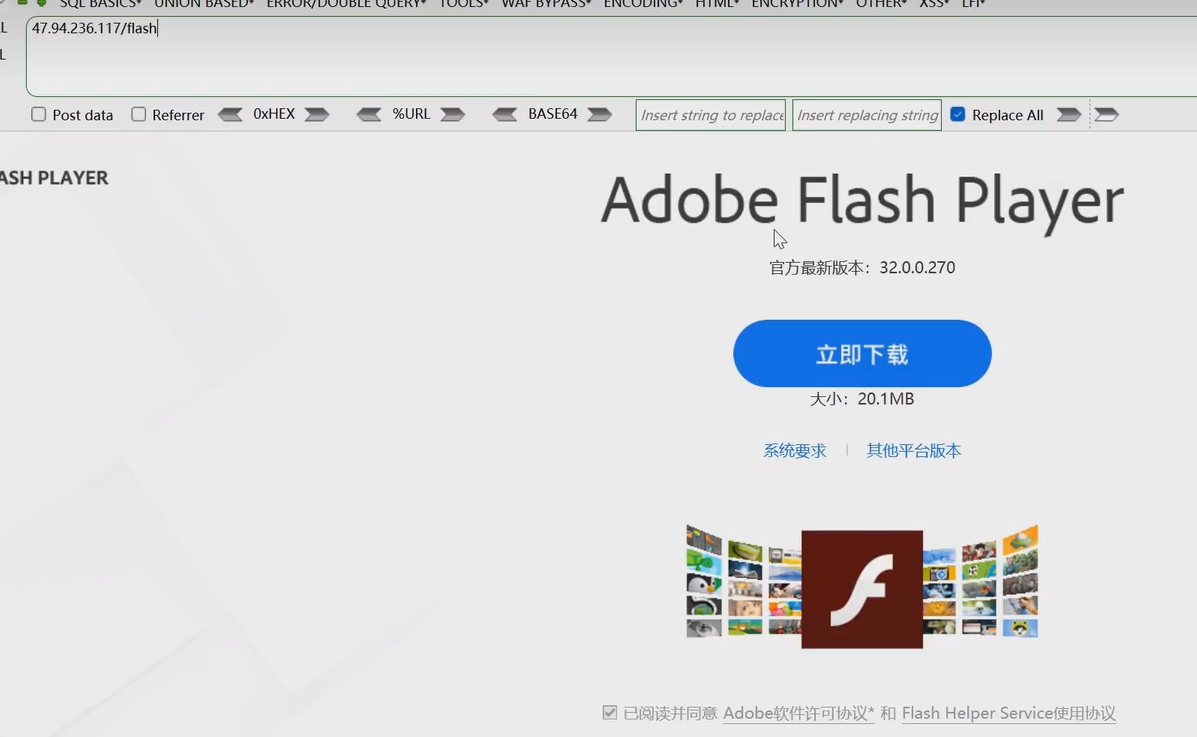Open the WAF BYPASS dropdown menu
This screenshot has width=1197, height=737.
click(546, 4)
